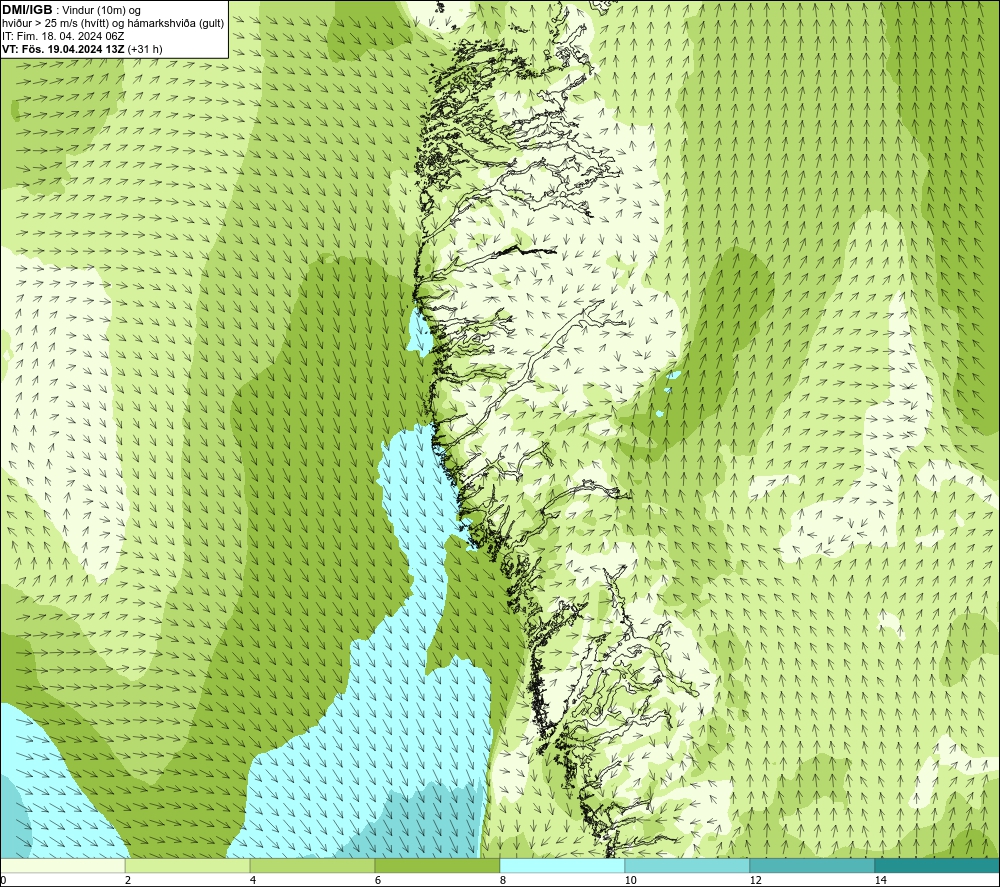This screenshot has width=1000, height=887.
Task: Click the DMI/IGB title text
Action: (27, 10)
